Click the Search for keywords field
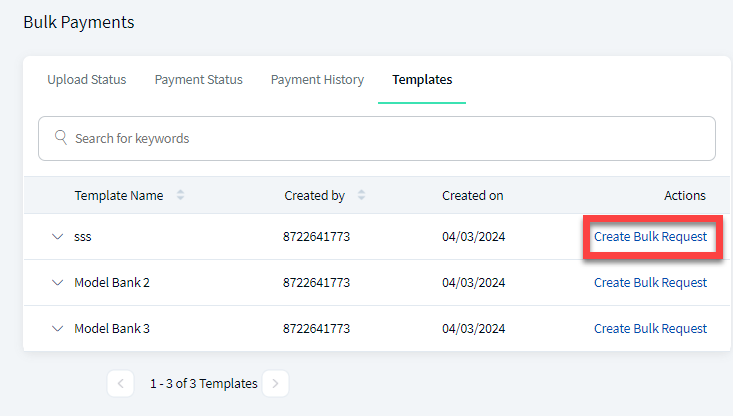The width and height of the screenshot is (733, 416). [x=377, y=138]
